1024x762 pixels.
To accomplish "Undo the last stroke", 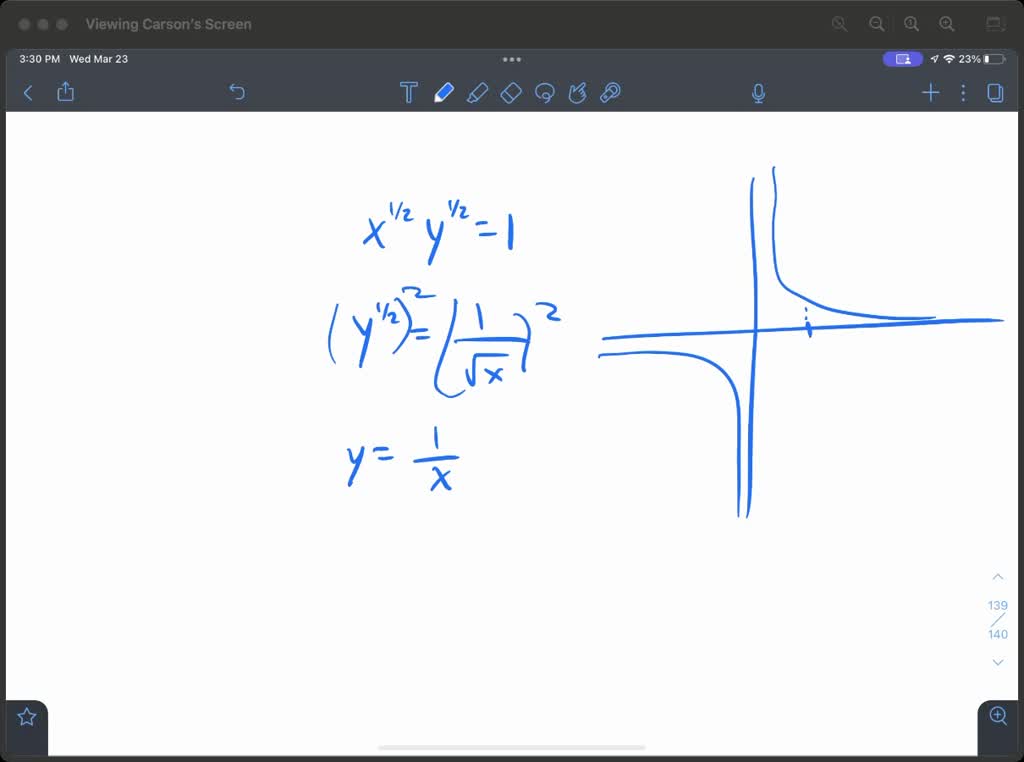I will point(237,92).
